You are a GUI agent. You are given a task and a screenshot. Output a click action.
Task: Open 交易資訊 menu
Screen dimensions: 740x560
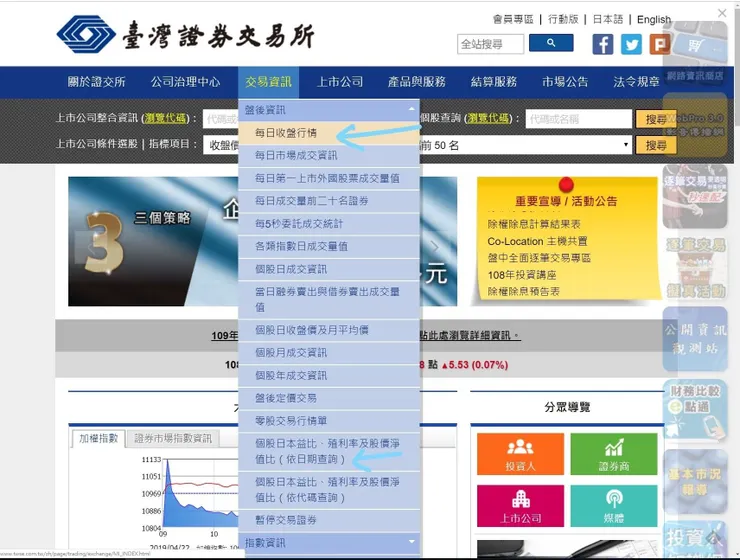269,82
